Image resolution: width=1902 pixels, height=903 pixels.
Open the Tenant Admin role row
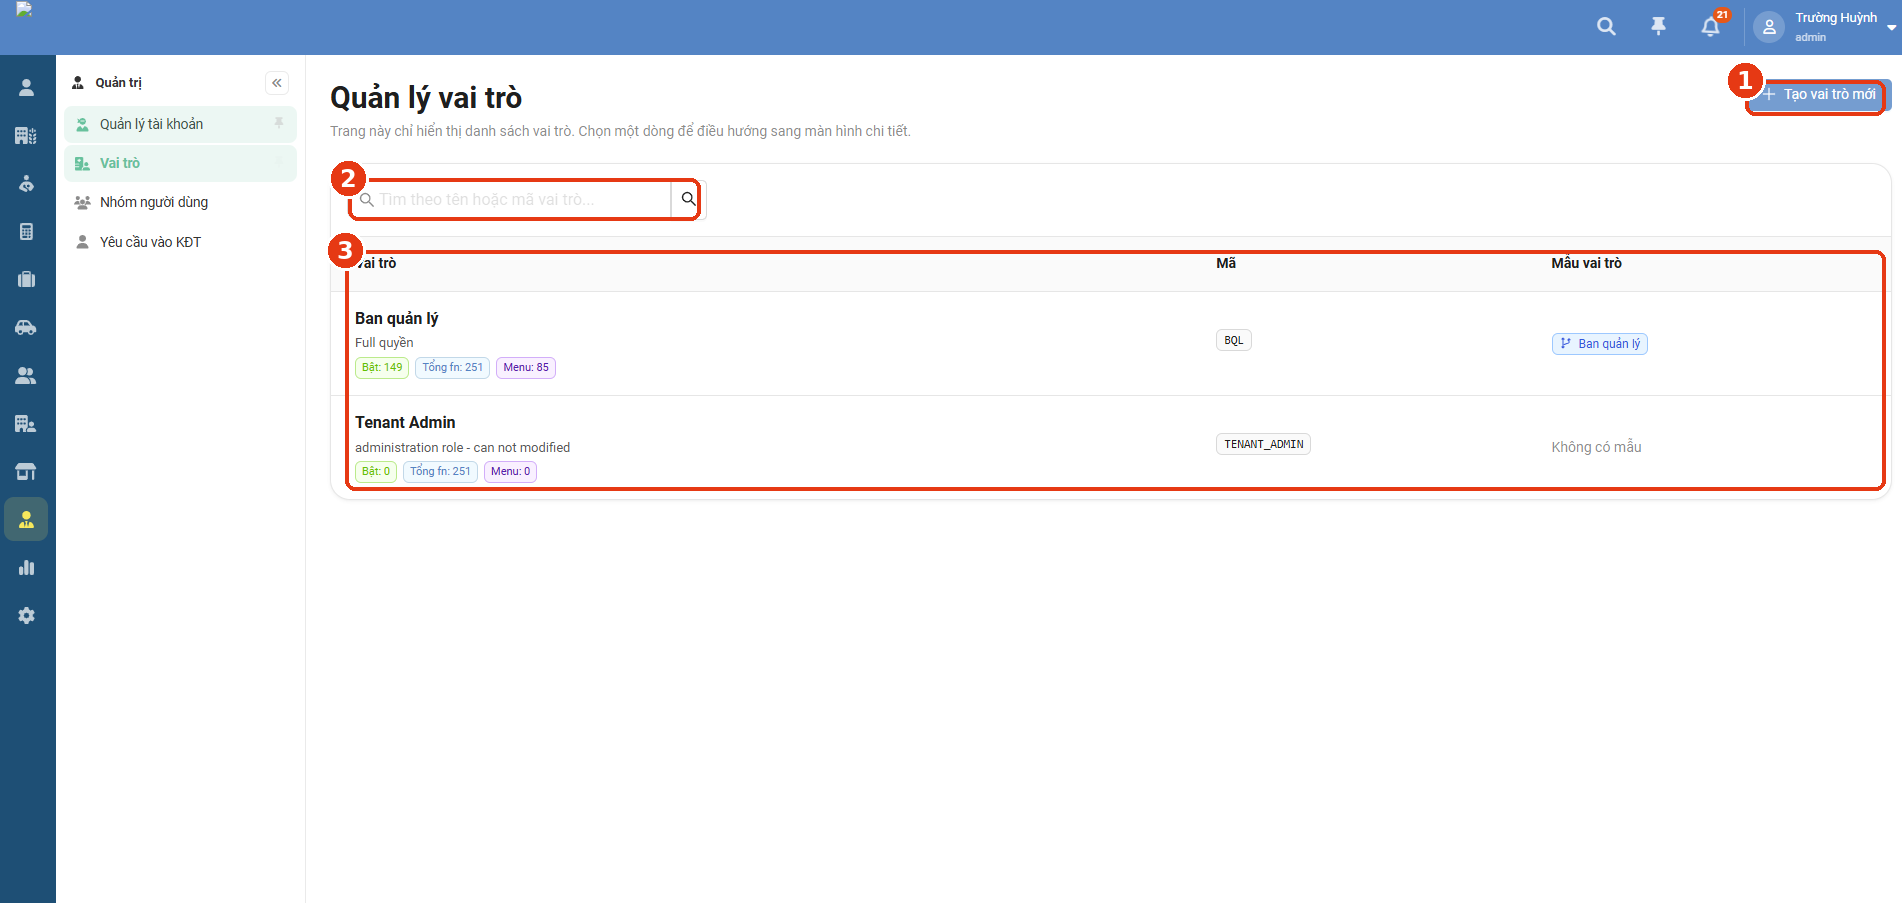tap(1110, 447)
